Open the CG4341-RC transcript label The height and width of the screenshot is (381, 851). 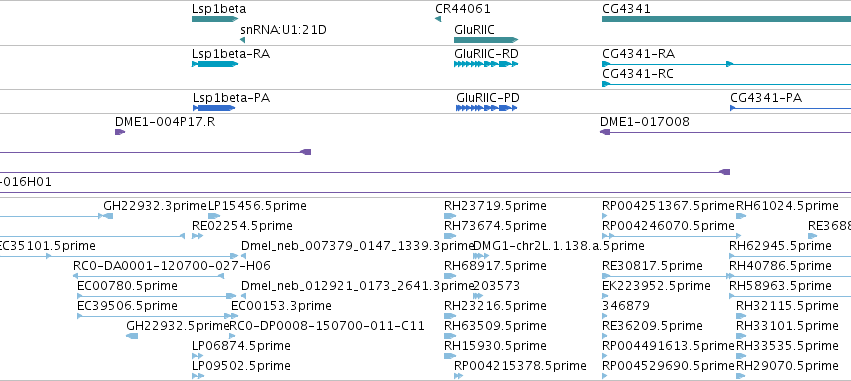[x=638, y=74]
